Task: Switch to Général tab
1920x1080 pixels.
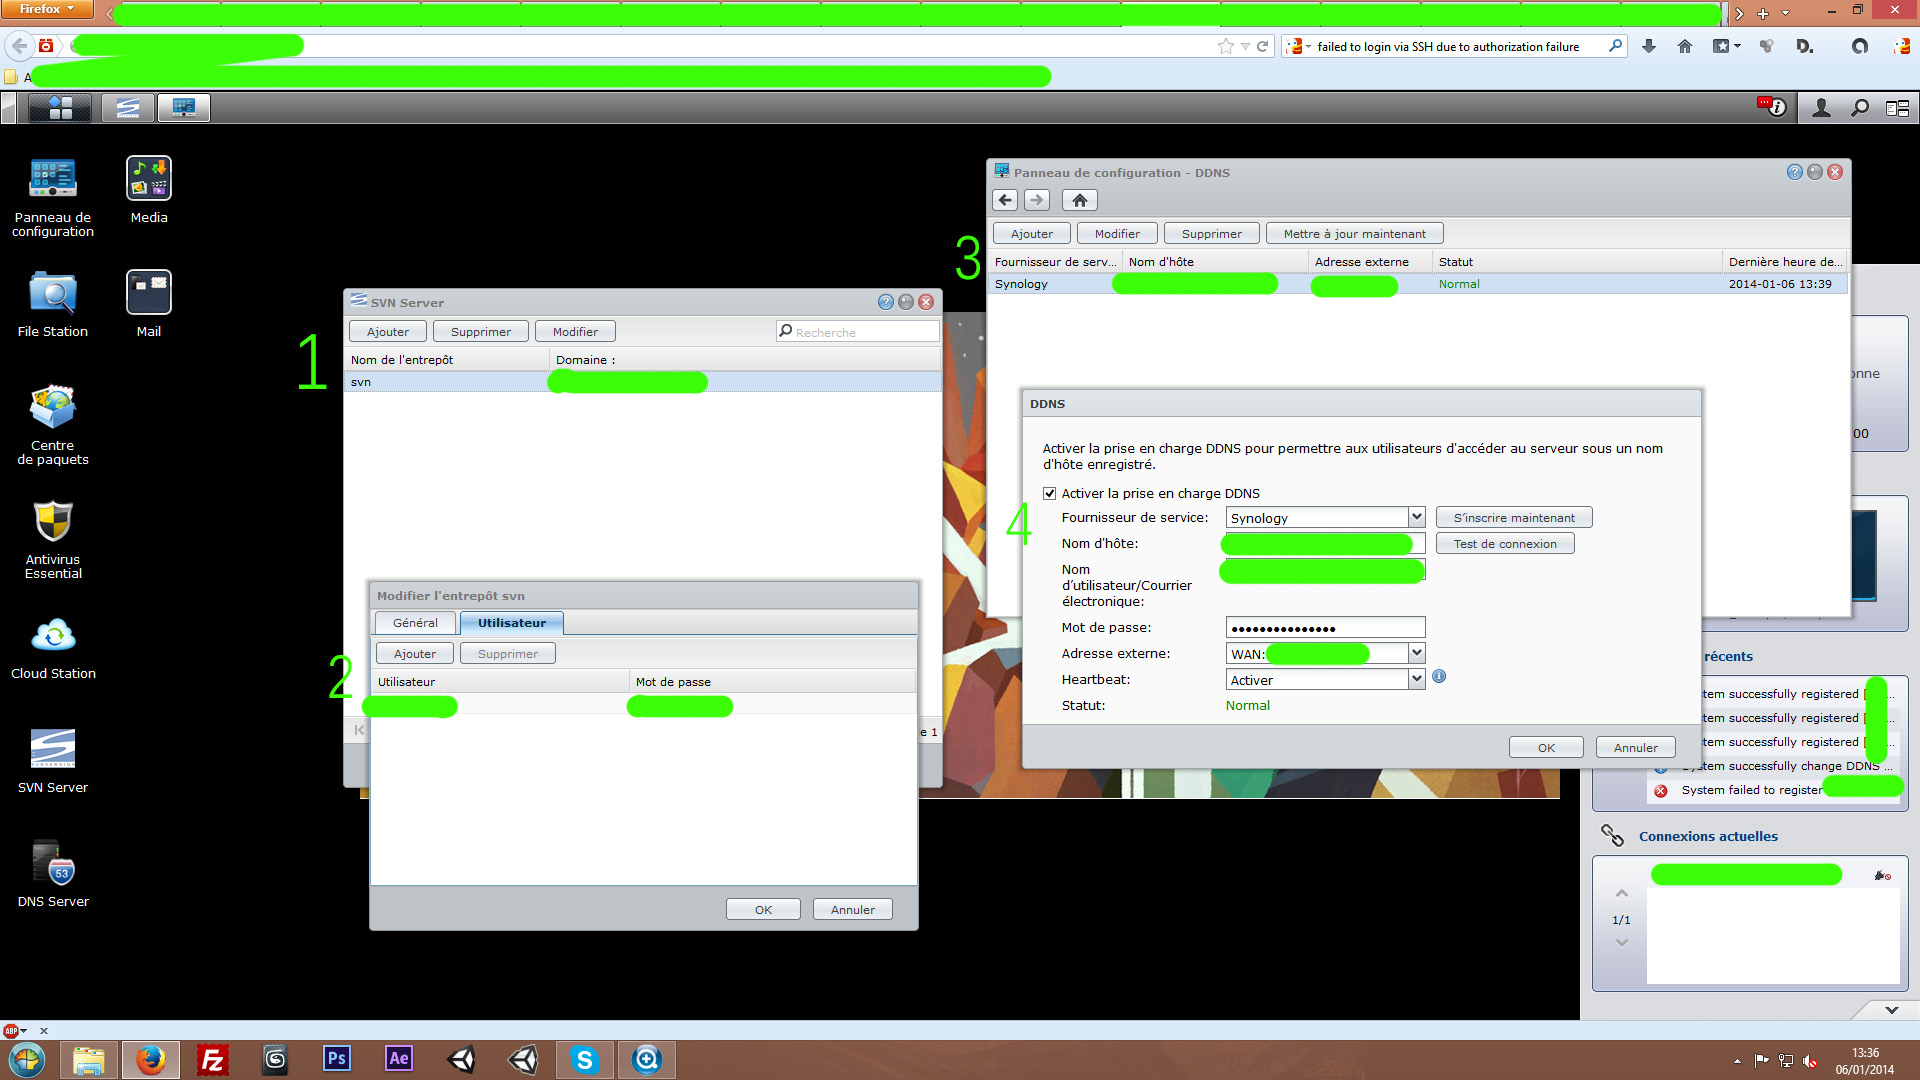Action: [415, 623]
